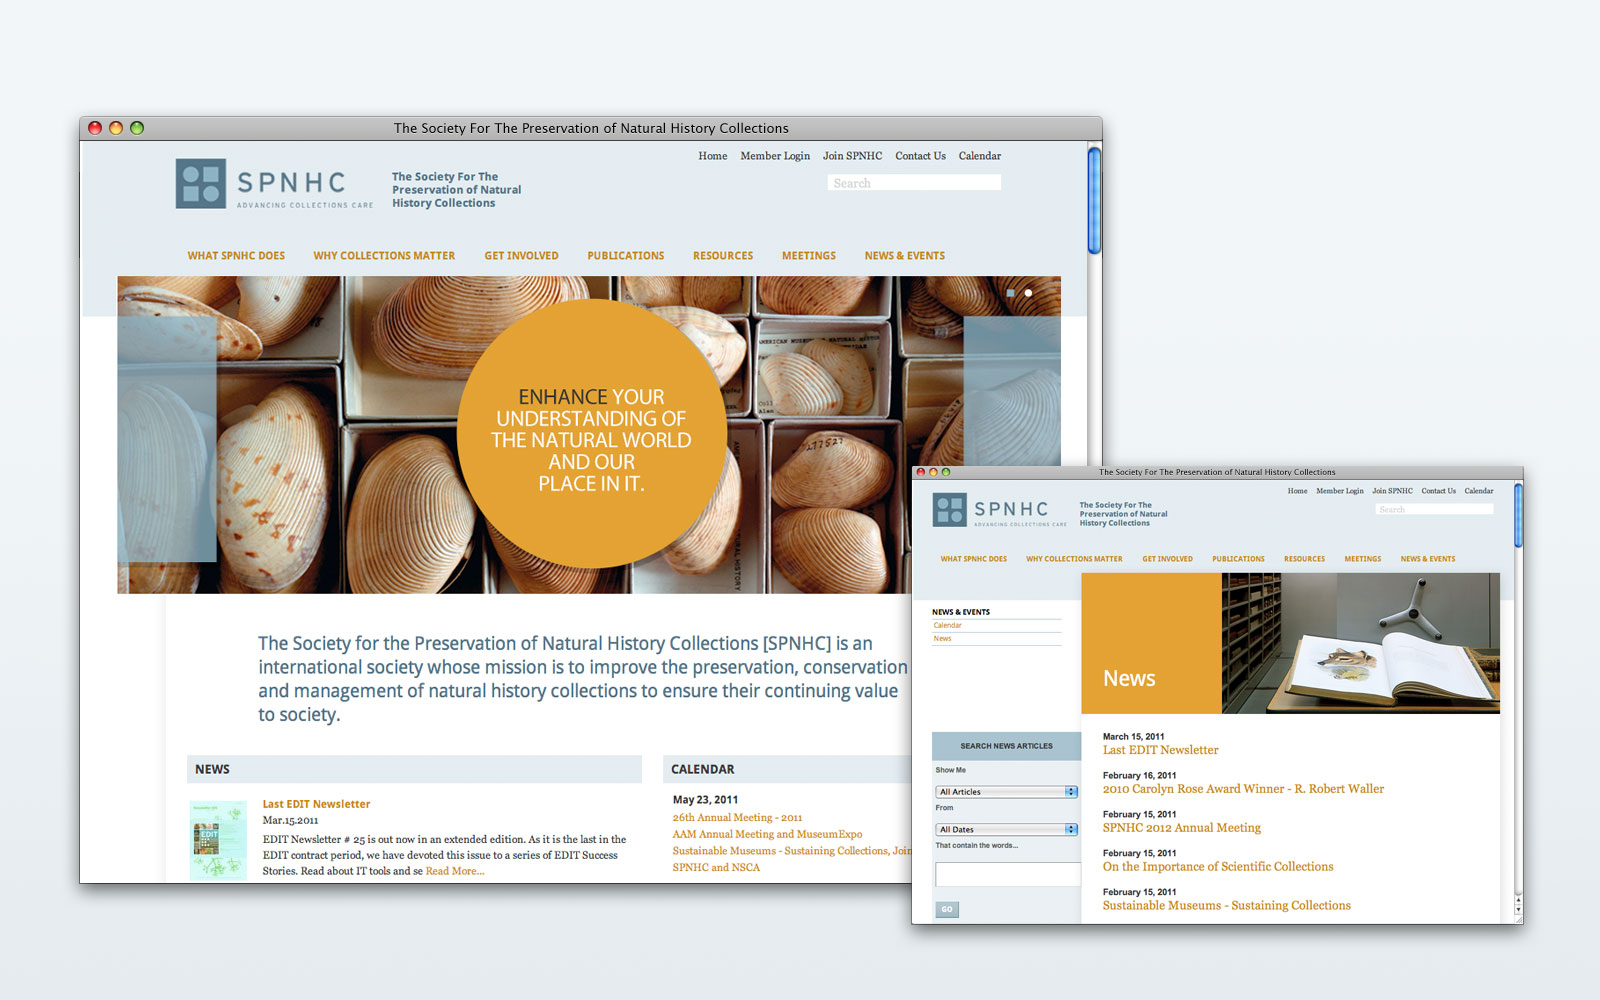
Task: Open Contact Us in the large window
Action: (920, 156)
